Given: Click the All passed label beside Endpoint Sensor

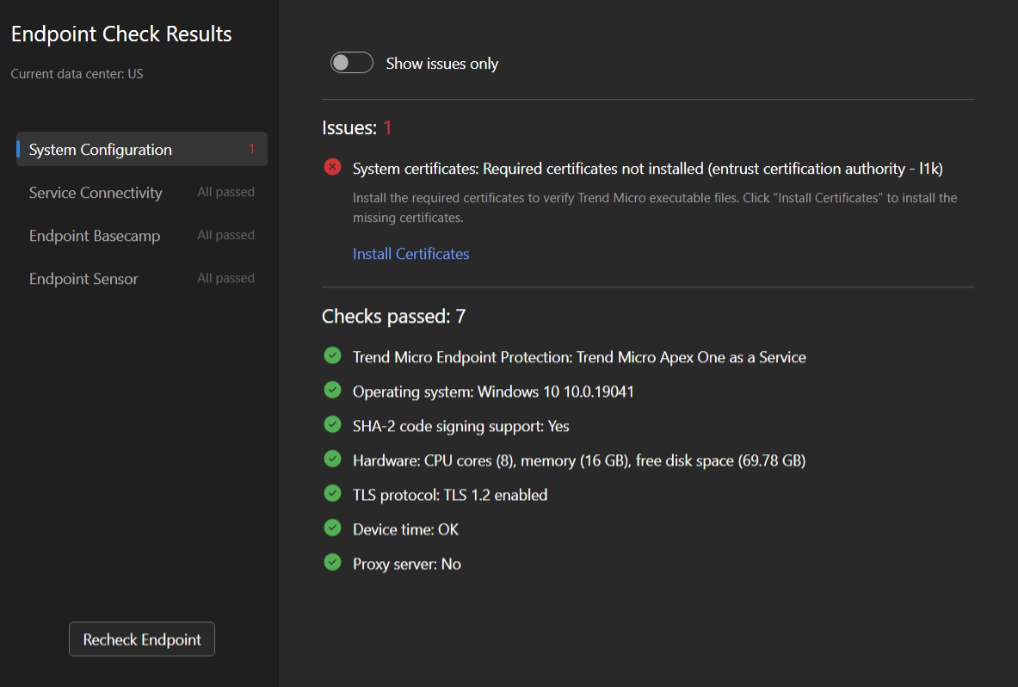Looking at the screenshot, I should pos(225,278).
